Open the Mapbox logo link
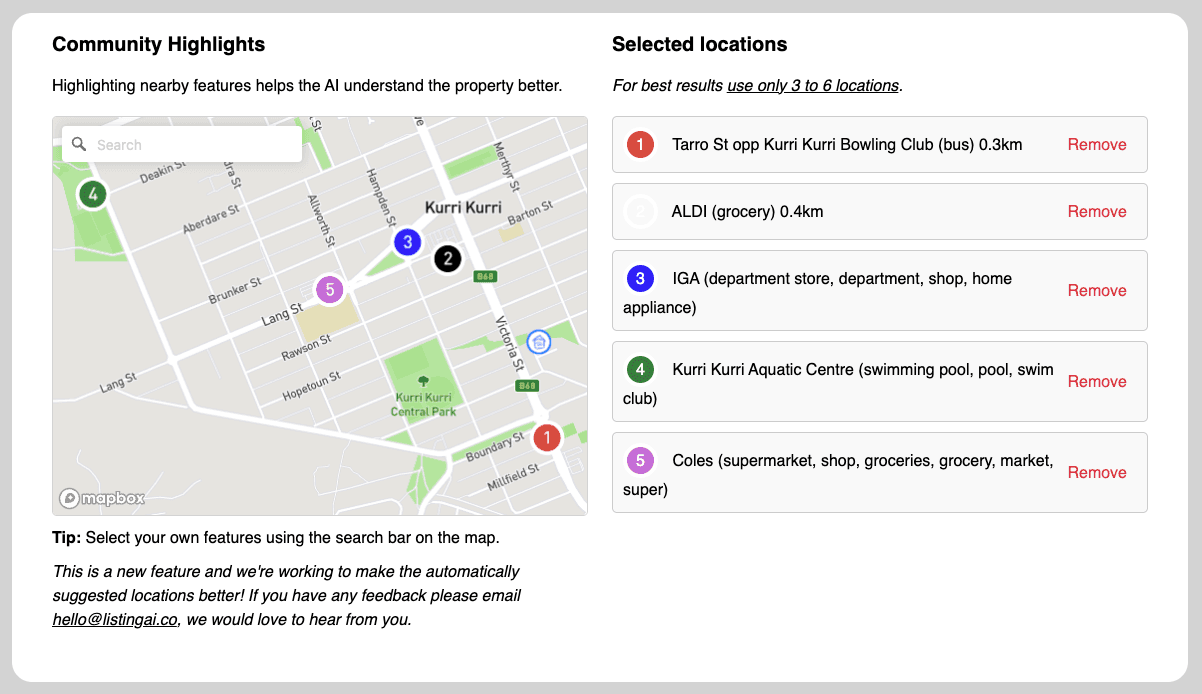The height and width of the screenshot is (694, 1202). pos(102,498)
